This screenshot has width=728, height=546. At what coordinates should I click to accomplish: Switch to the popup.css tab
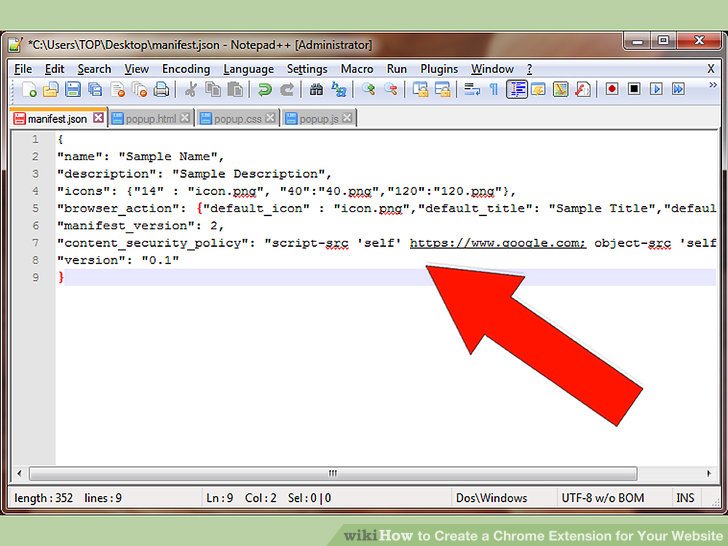pyautogui.click(x=237, y=119)
